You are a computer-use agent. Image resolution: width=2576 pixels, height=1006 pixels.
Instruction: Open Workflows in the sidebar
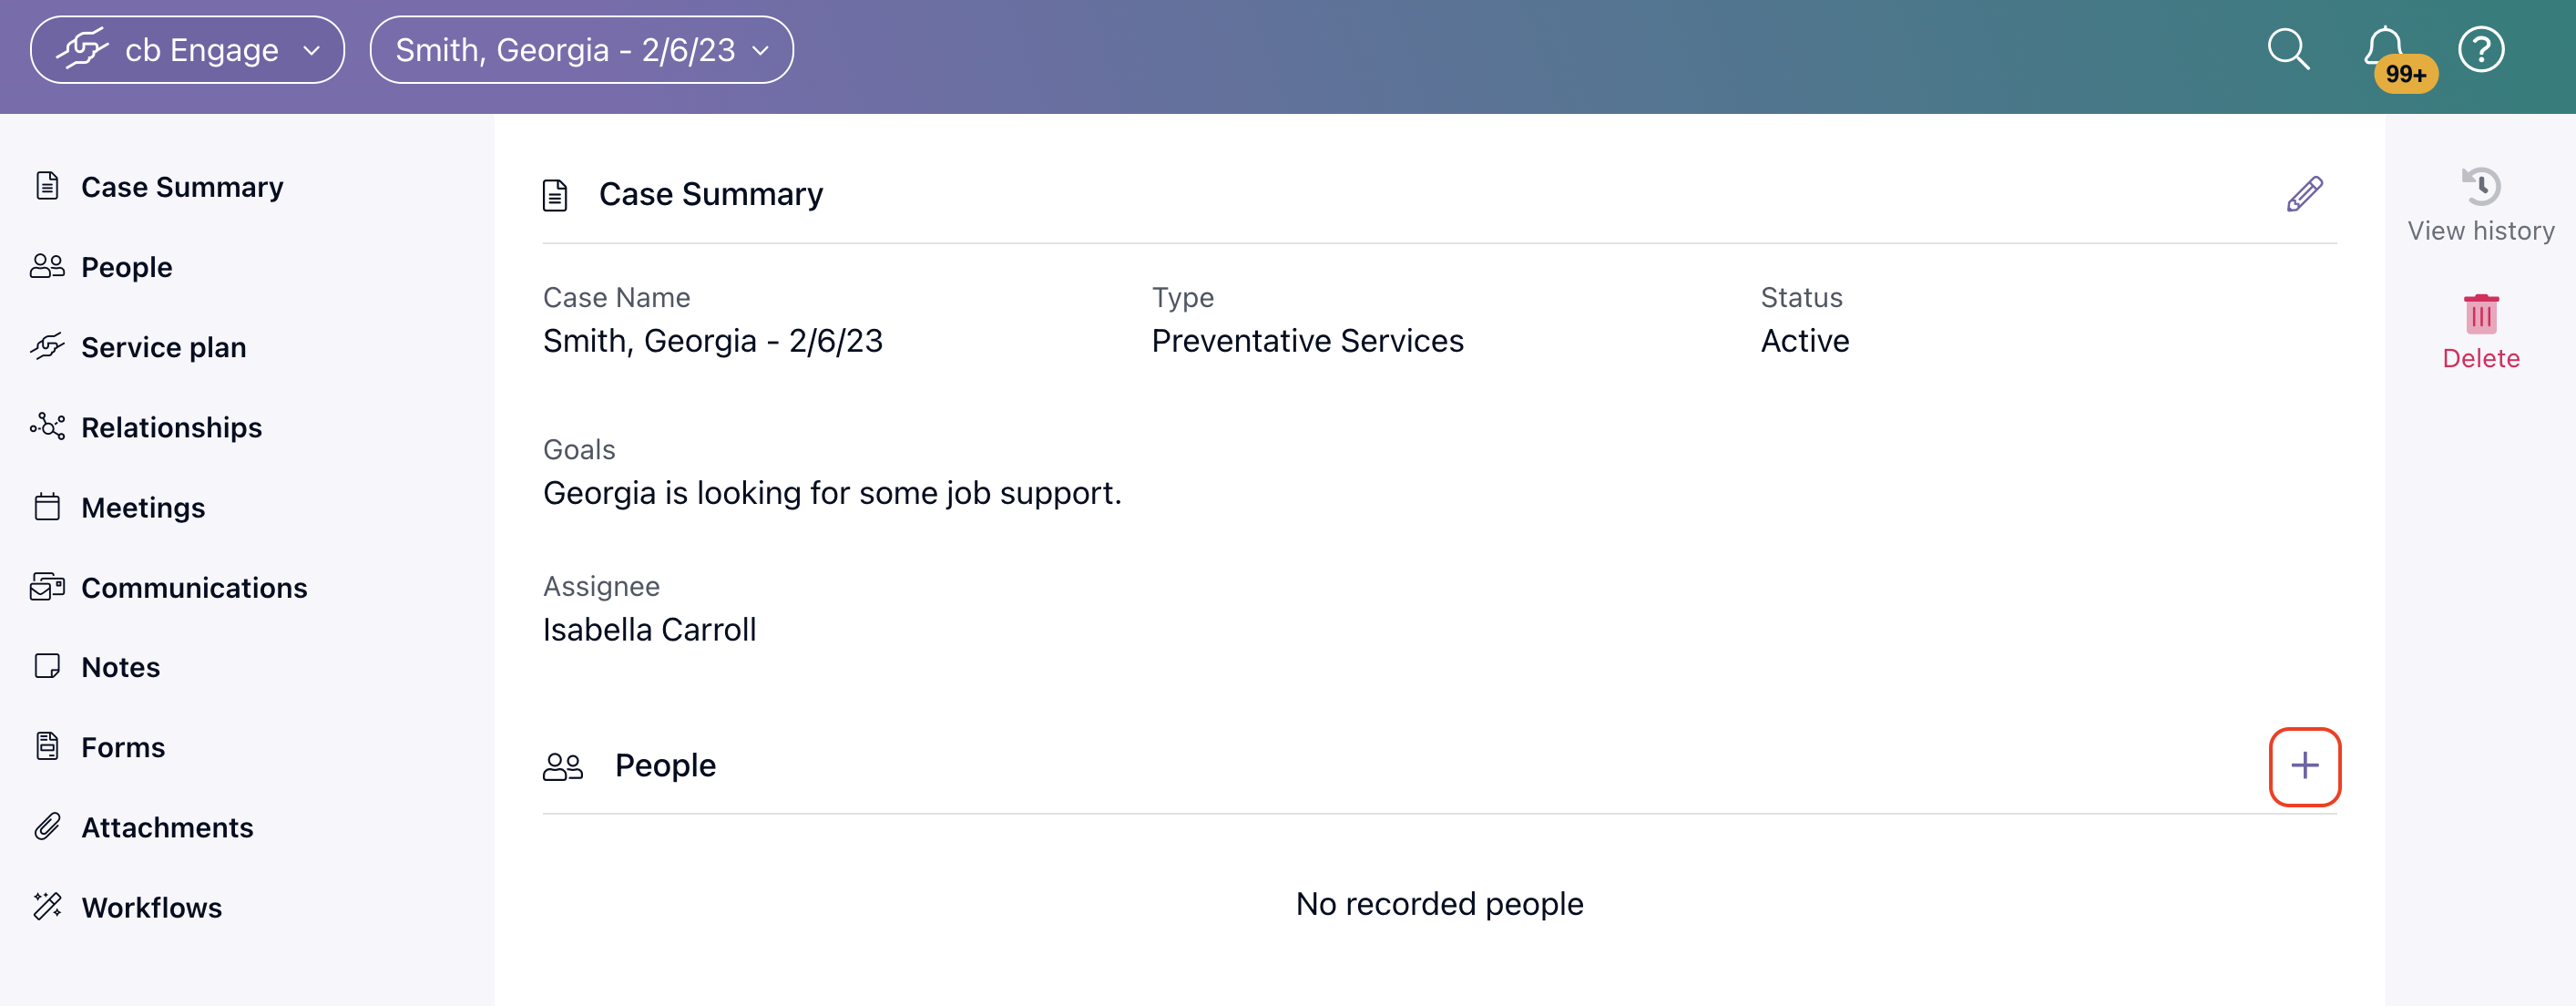click(151, 907)
